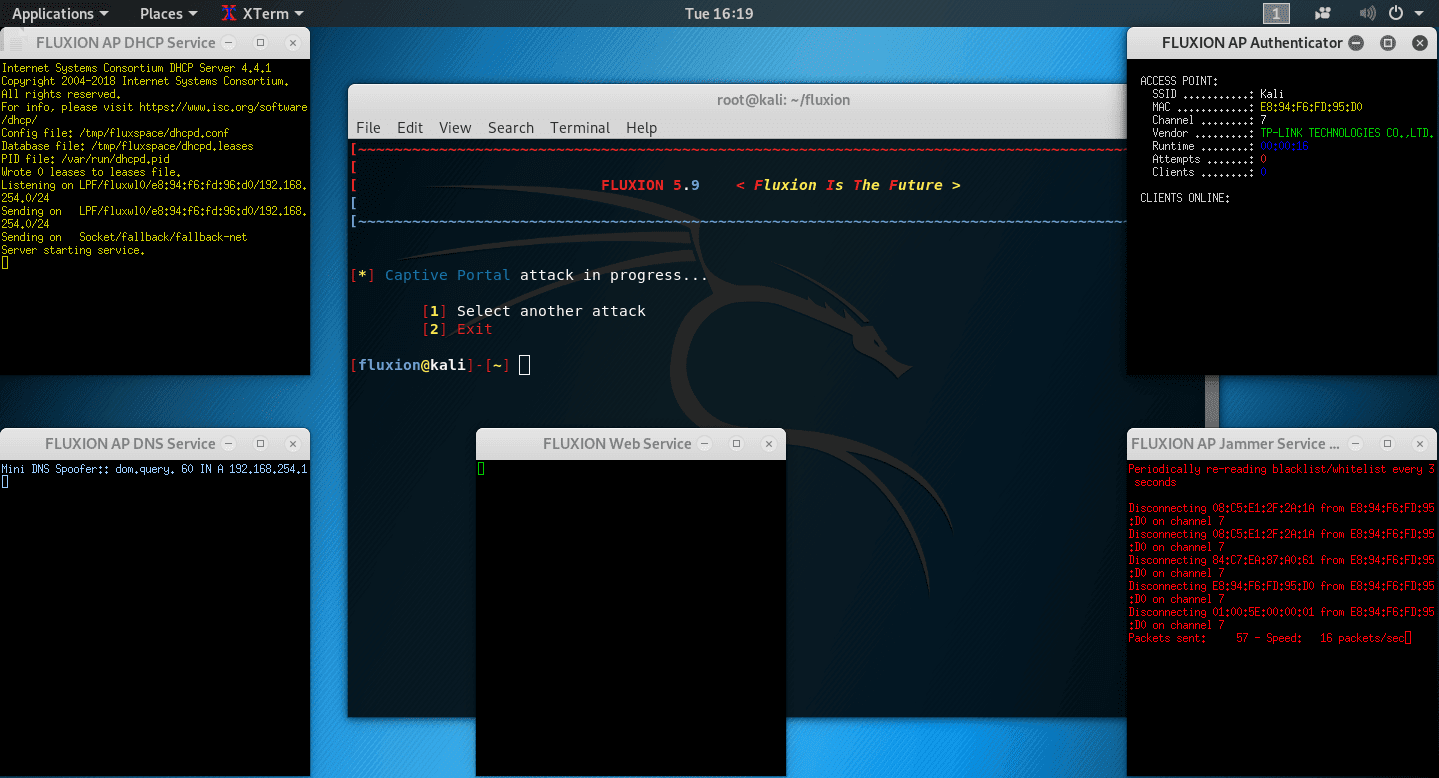Maximize the FLUXION AP Authenticator window
This screenshot has height=778, width=1439.
[x=1387, y=43]
